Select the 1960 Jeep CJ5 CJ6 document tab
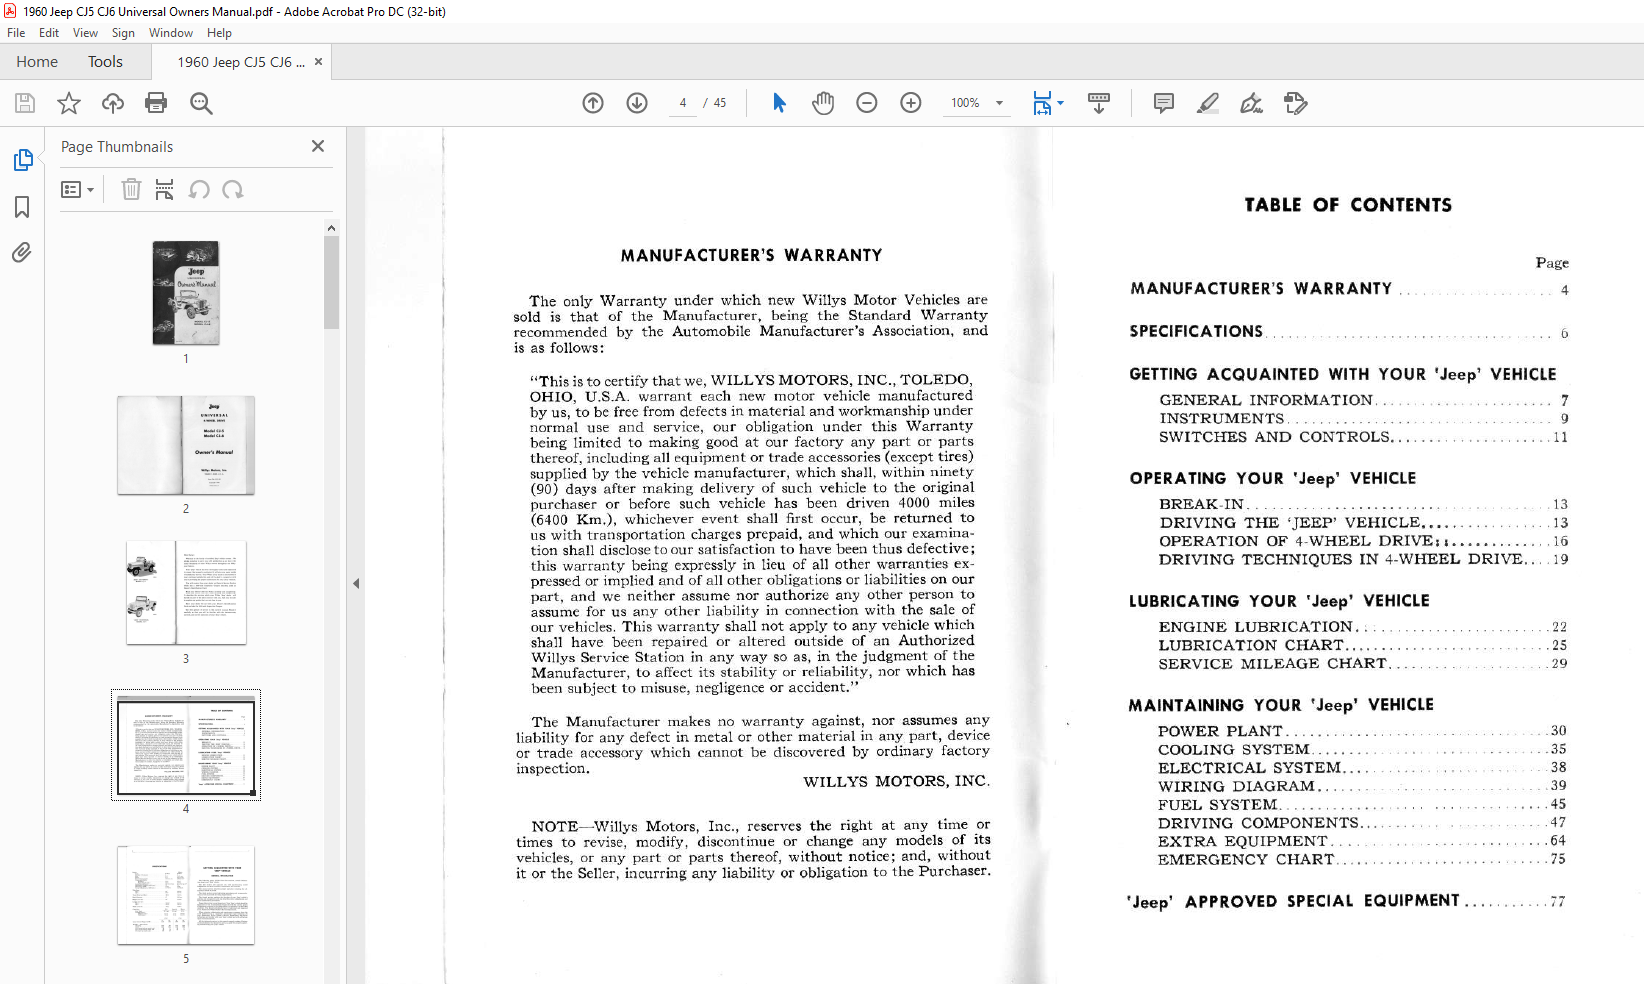 click(241, 62)
